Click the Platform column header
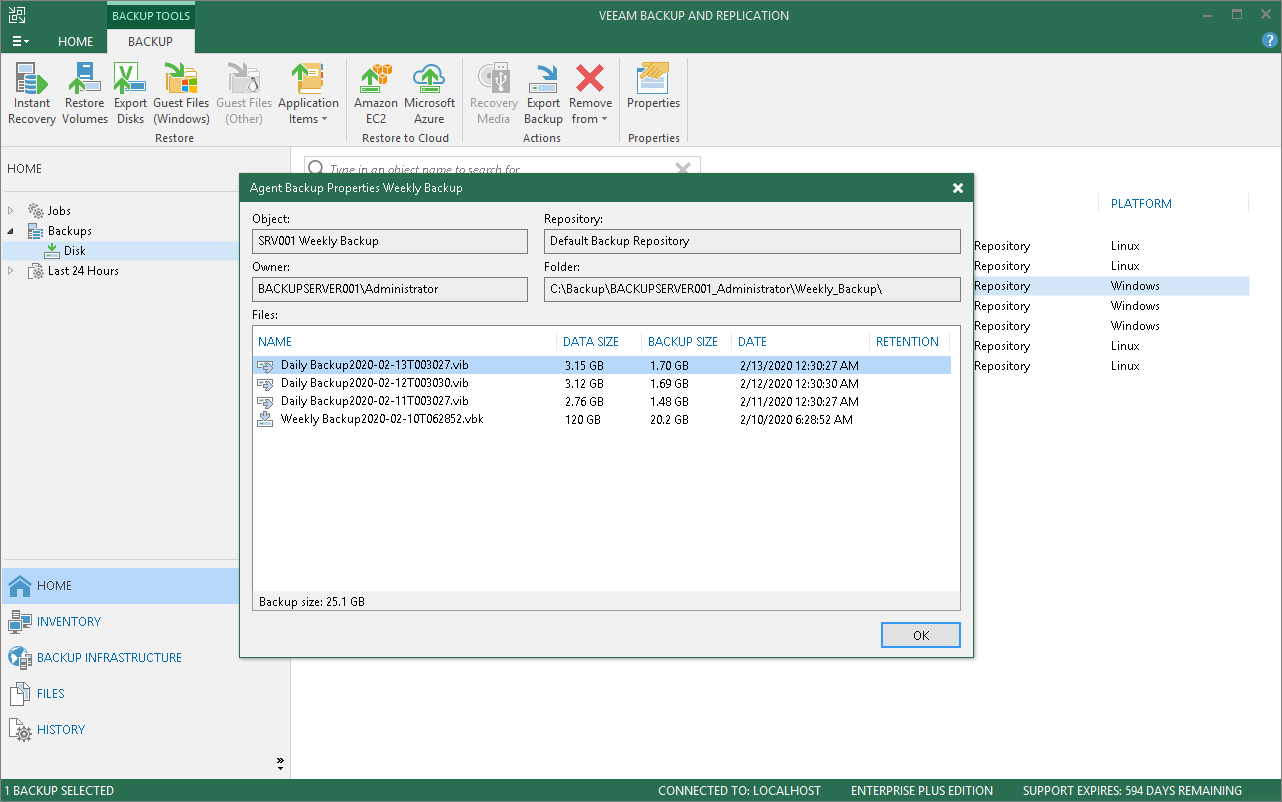Viewport: 1282px width, 802px height. click(1141, 204)
